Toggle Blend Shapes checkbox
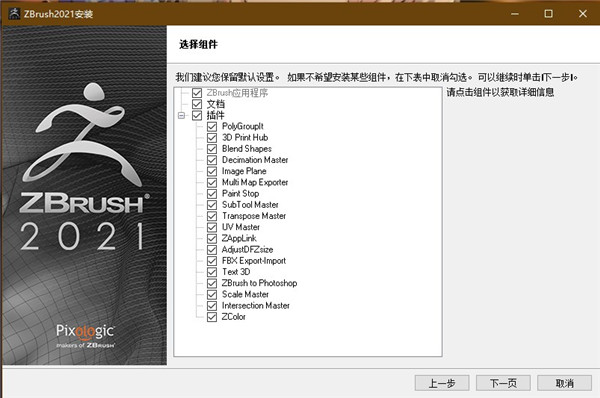The image size is (600, 398). click(x=212, y=149)
